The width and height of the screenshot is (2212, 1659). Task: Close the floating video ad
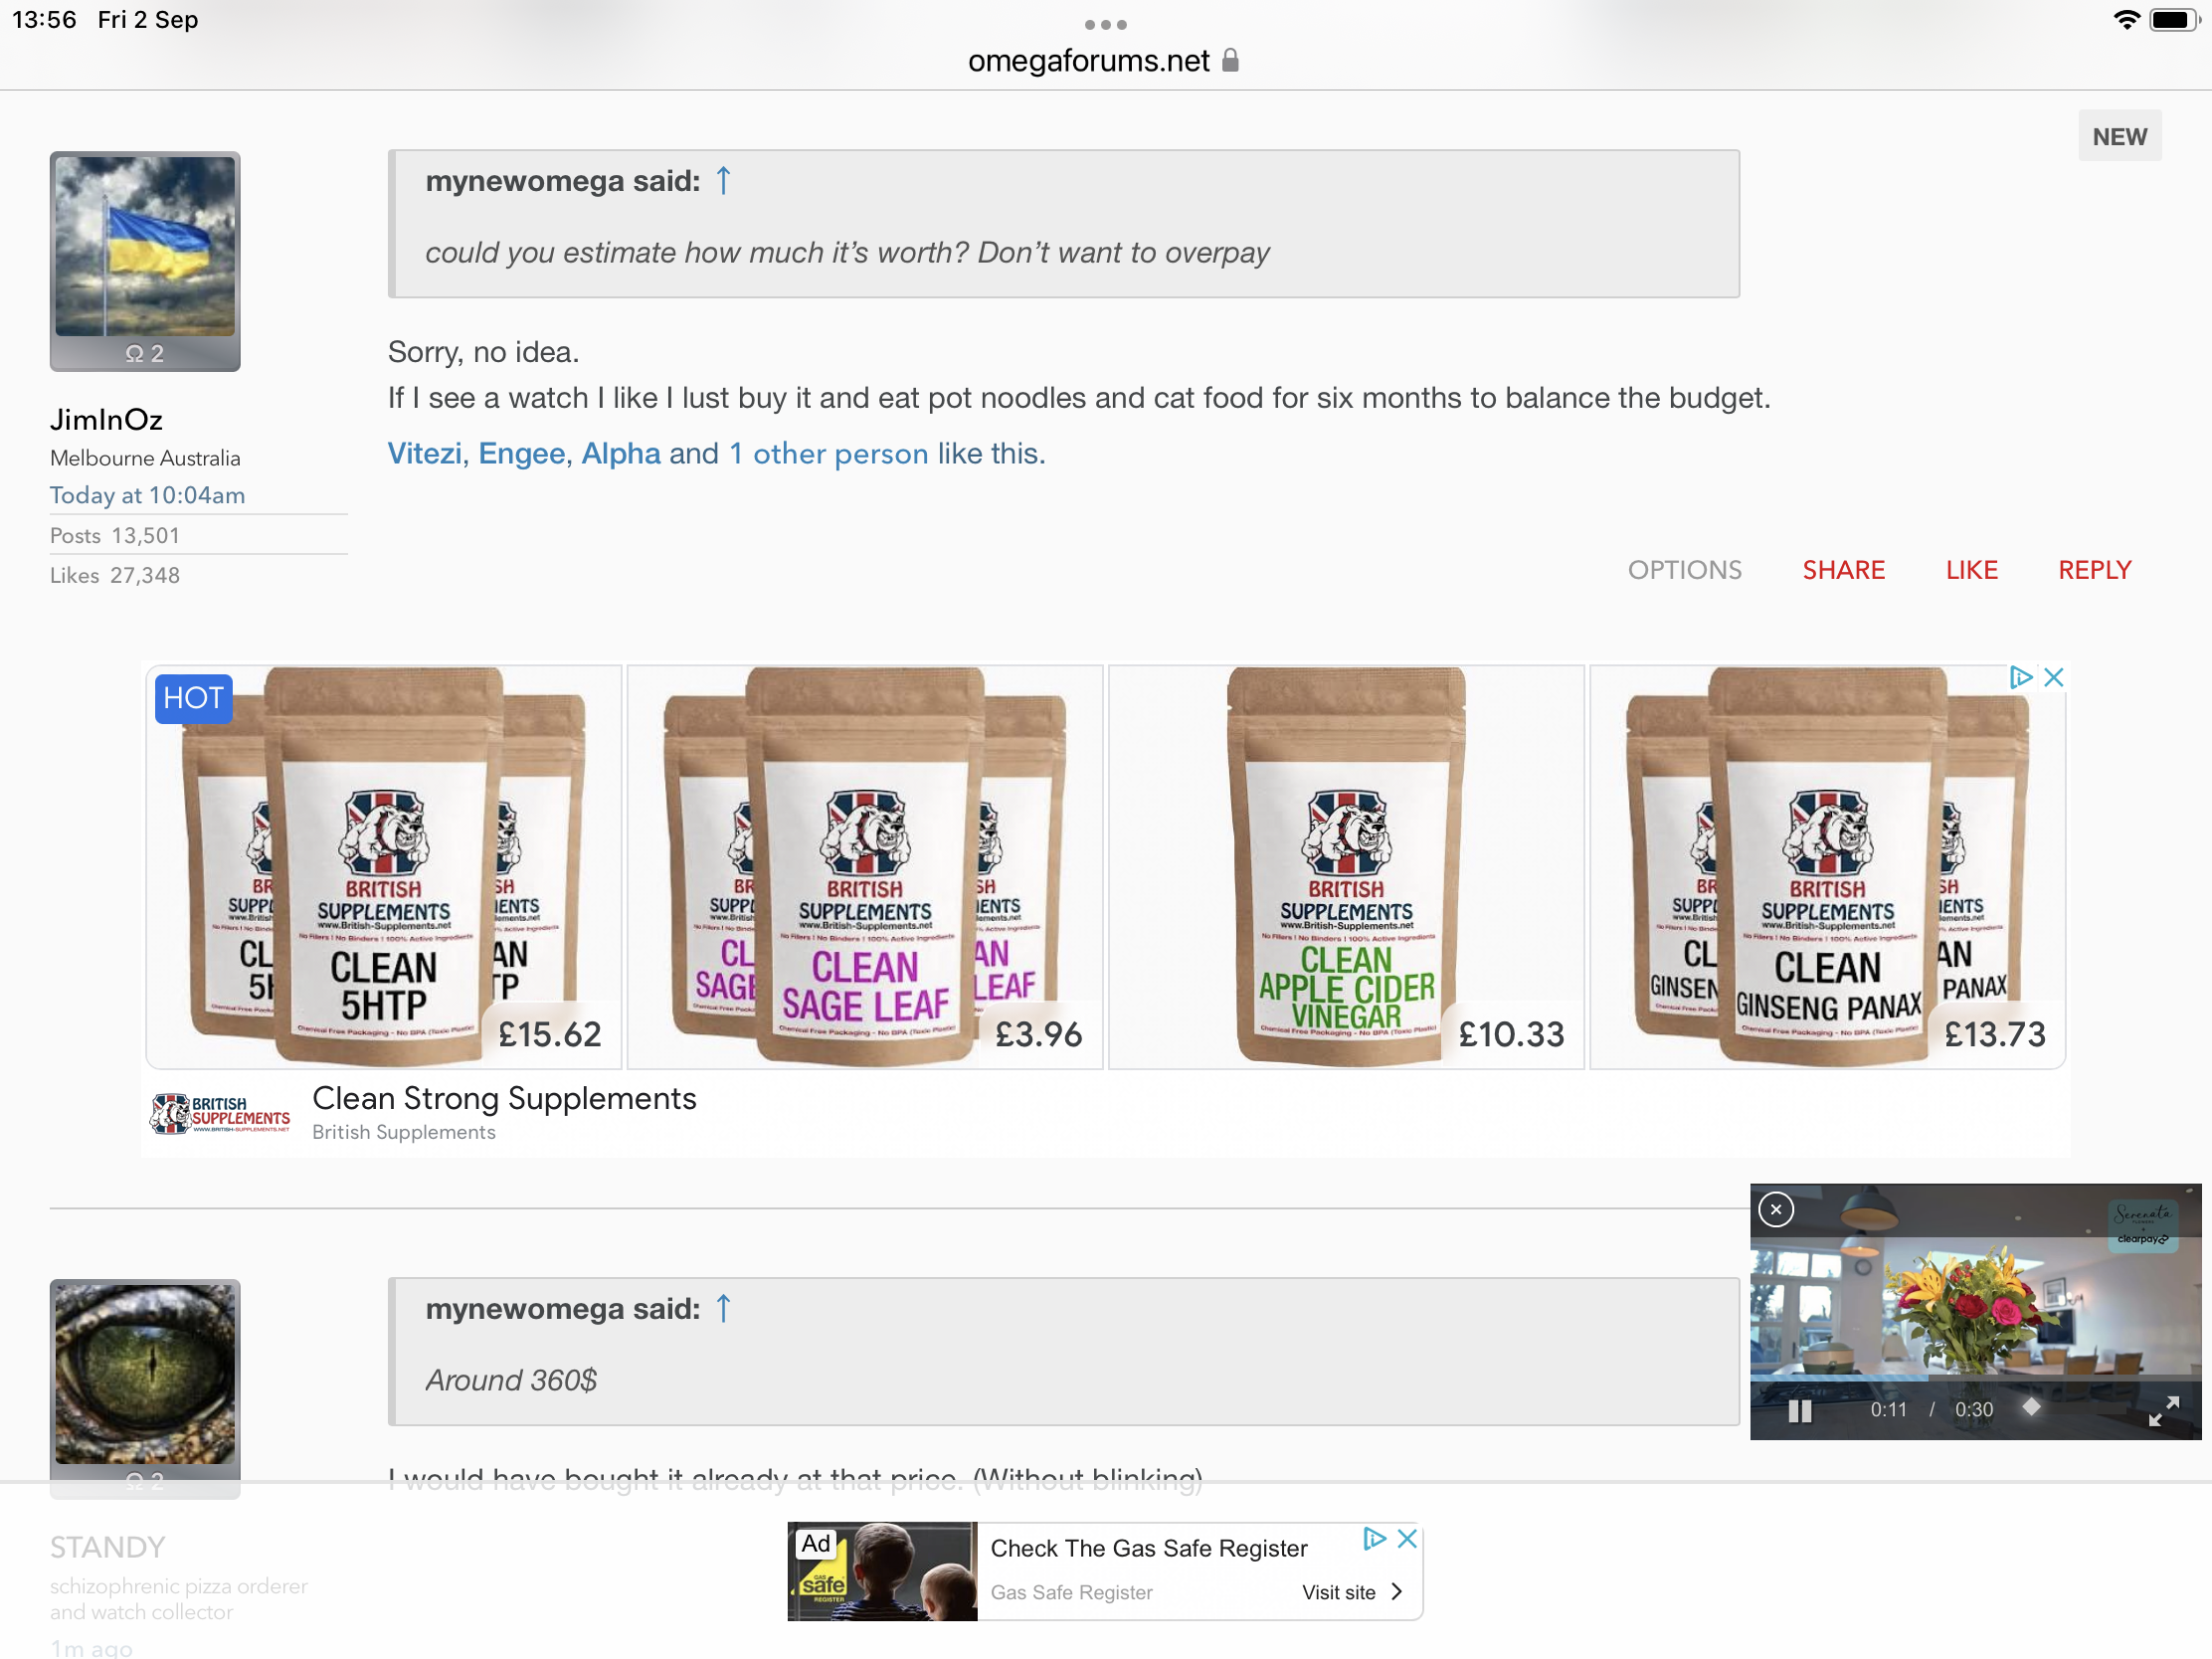point(1776,1210)
